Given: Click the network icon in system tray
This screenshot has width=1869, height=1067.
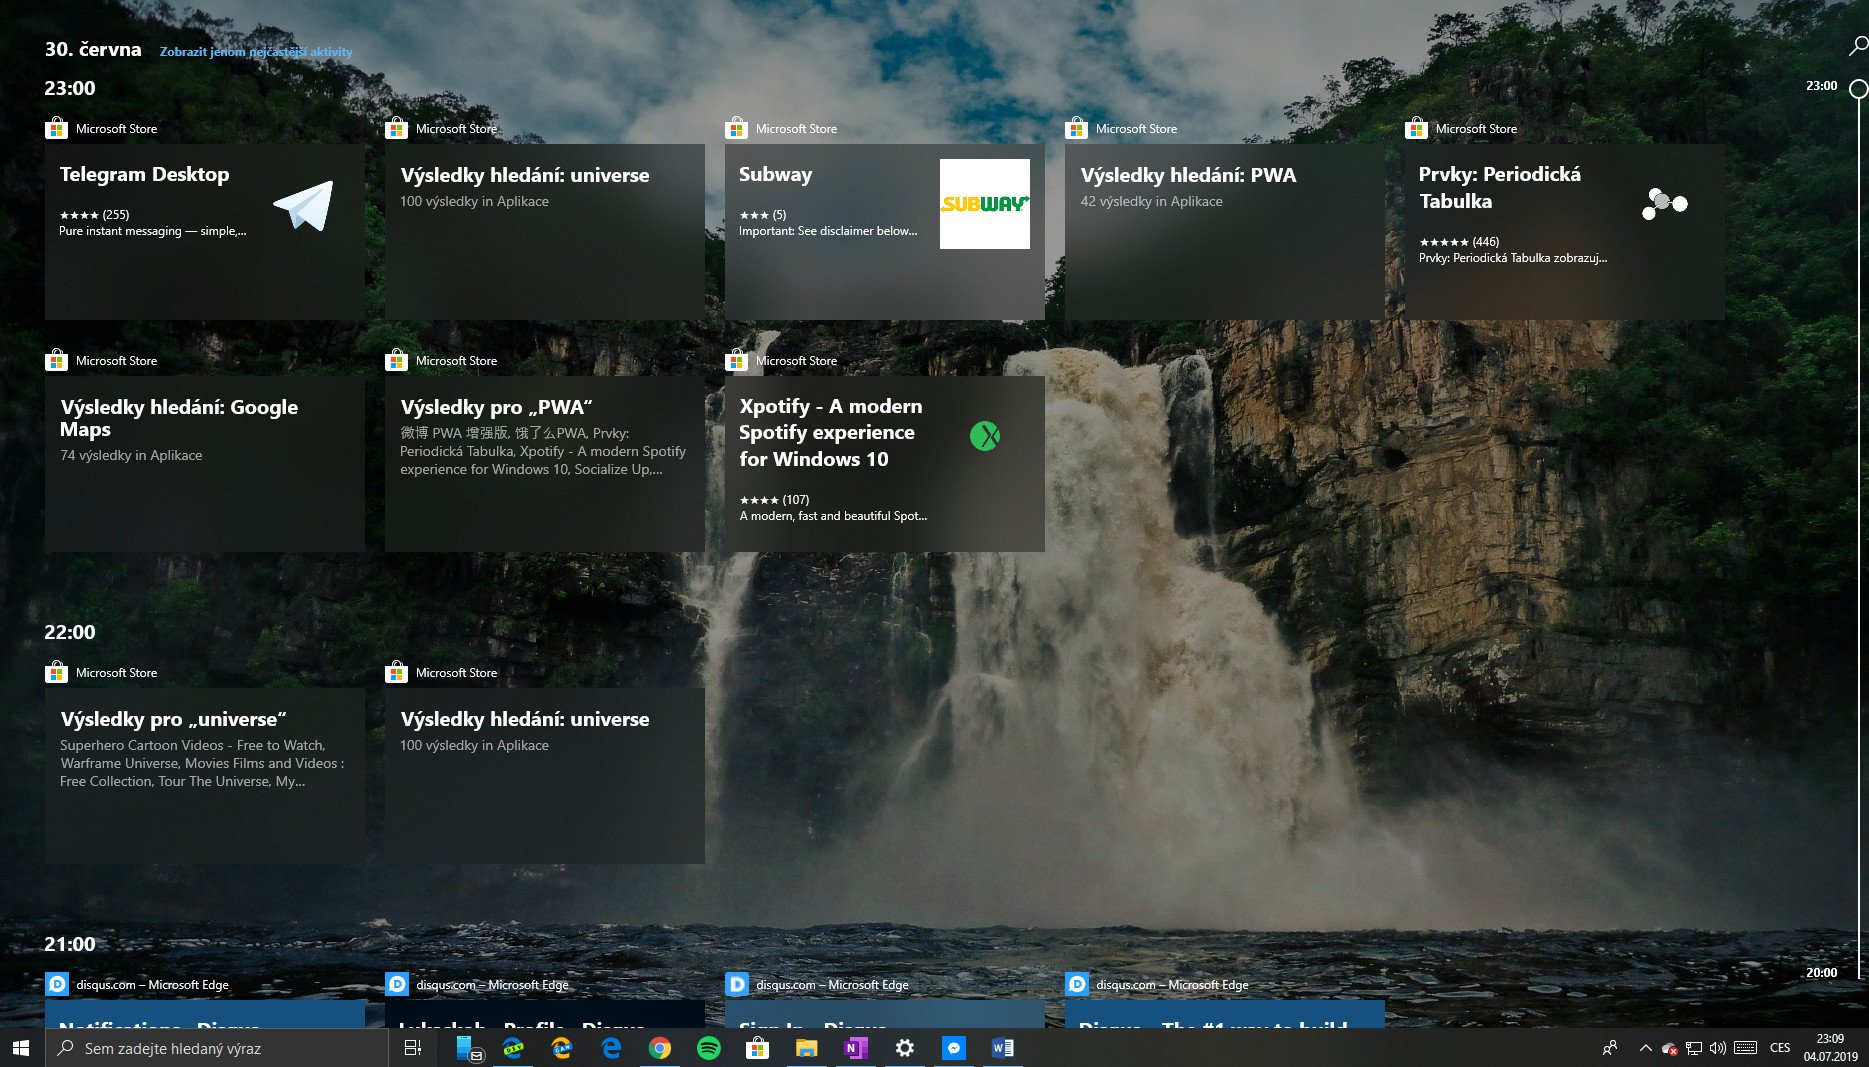Looking at the screenshot, I should [1694, 1048].
